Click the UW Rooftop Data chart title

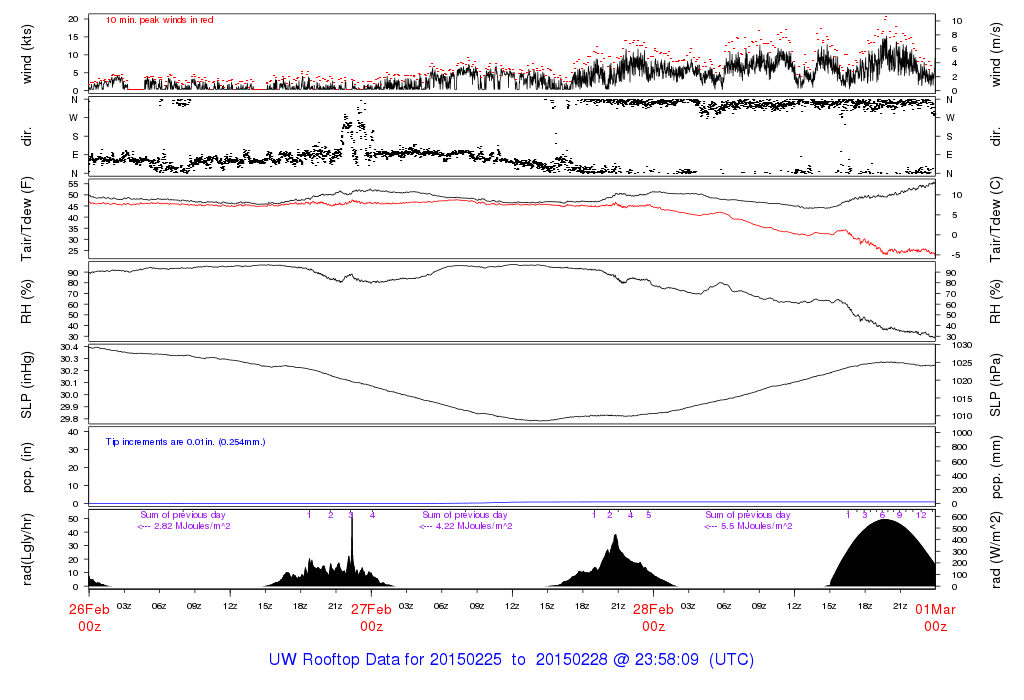coord(511,660)
